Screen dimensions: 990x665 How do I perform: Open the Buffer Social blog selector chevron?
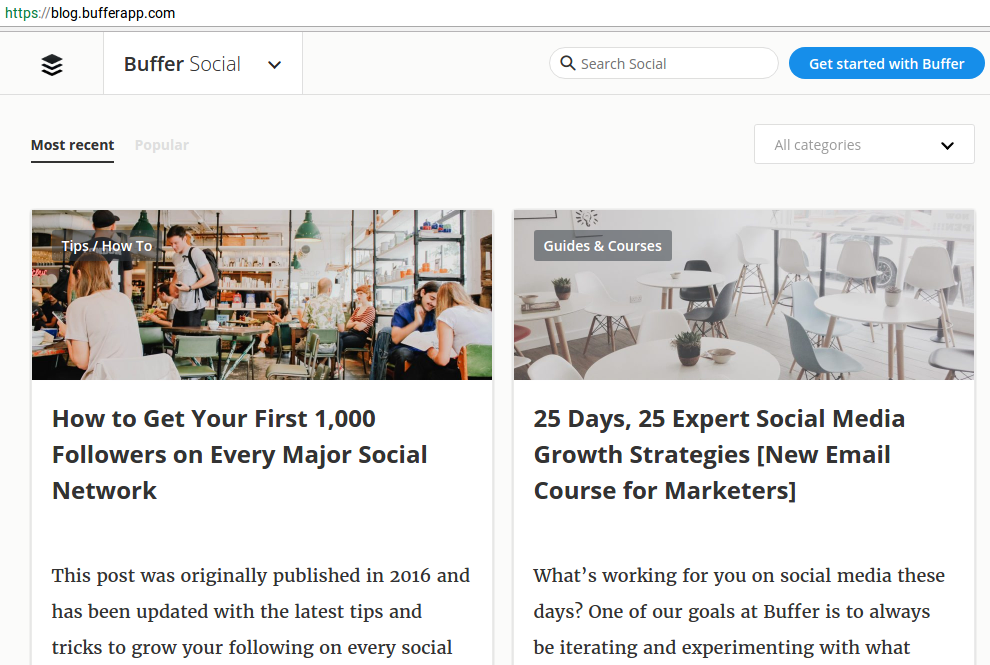tap(274, 63)
